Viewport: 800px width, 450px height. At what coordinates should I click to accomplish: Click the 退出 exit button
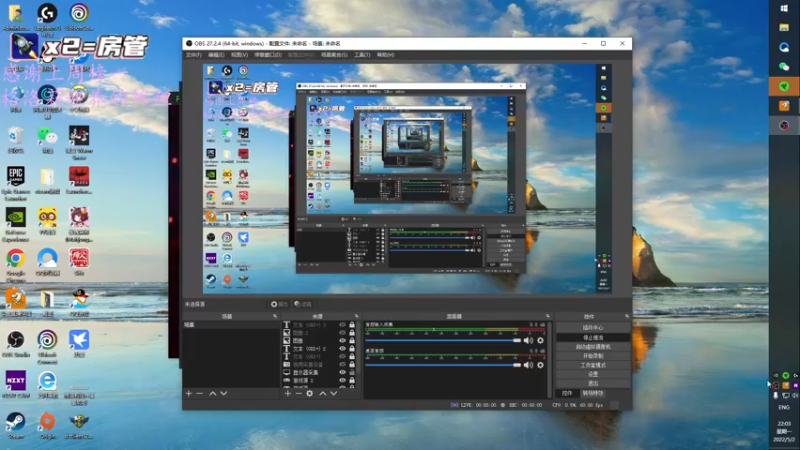tap(593, 383)
